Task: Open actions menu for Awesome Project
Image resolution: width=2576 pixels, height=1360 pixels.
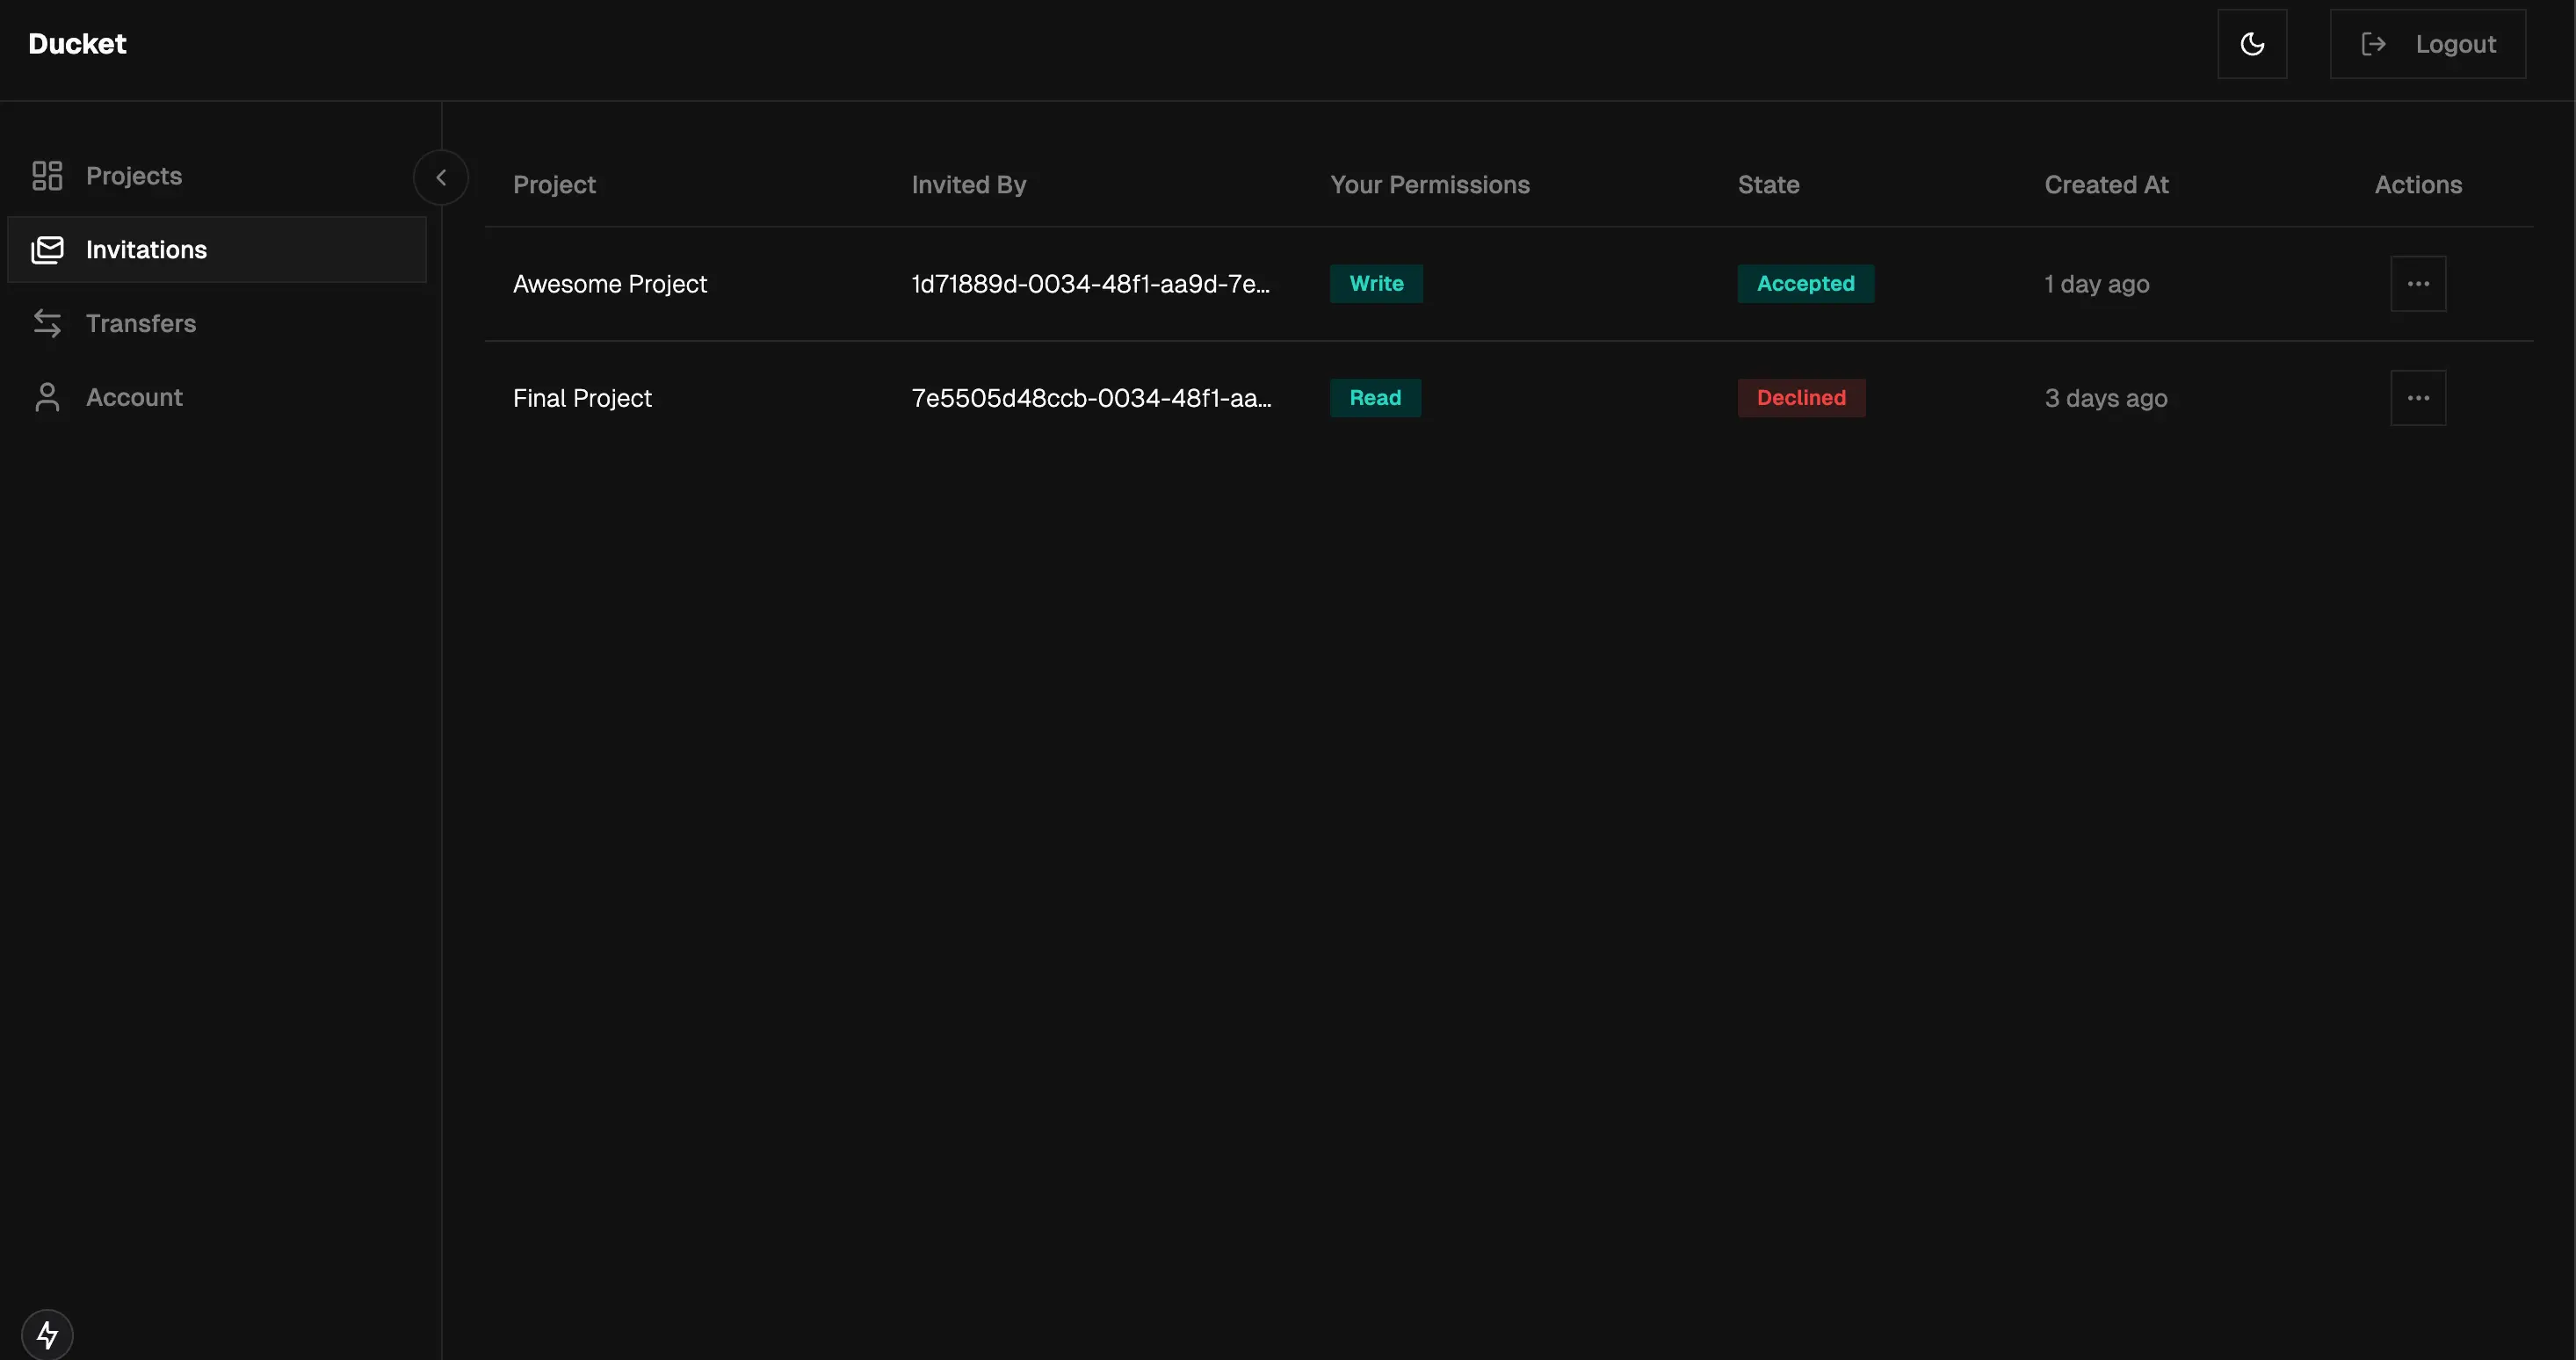Action: (2418, 284)
